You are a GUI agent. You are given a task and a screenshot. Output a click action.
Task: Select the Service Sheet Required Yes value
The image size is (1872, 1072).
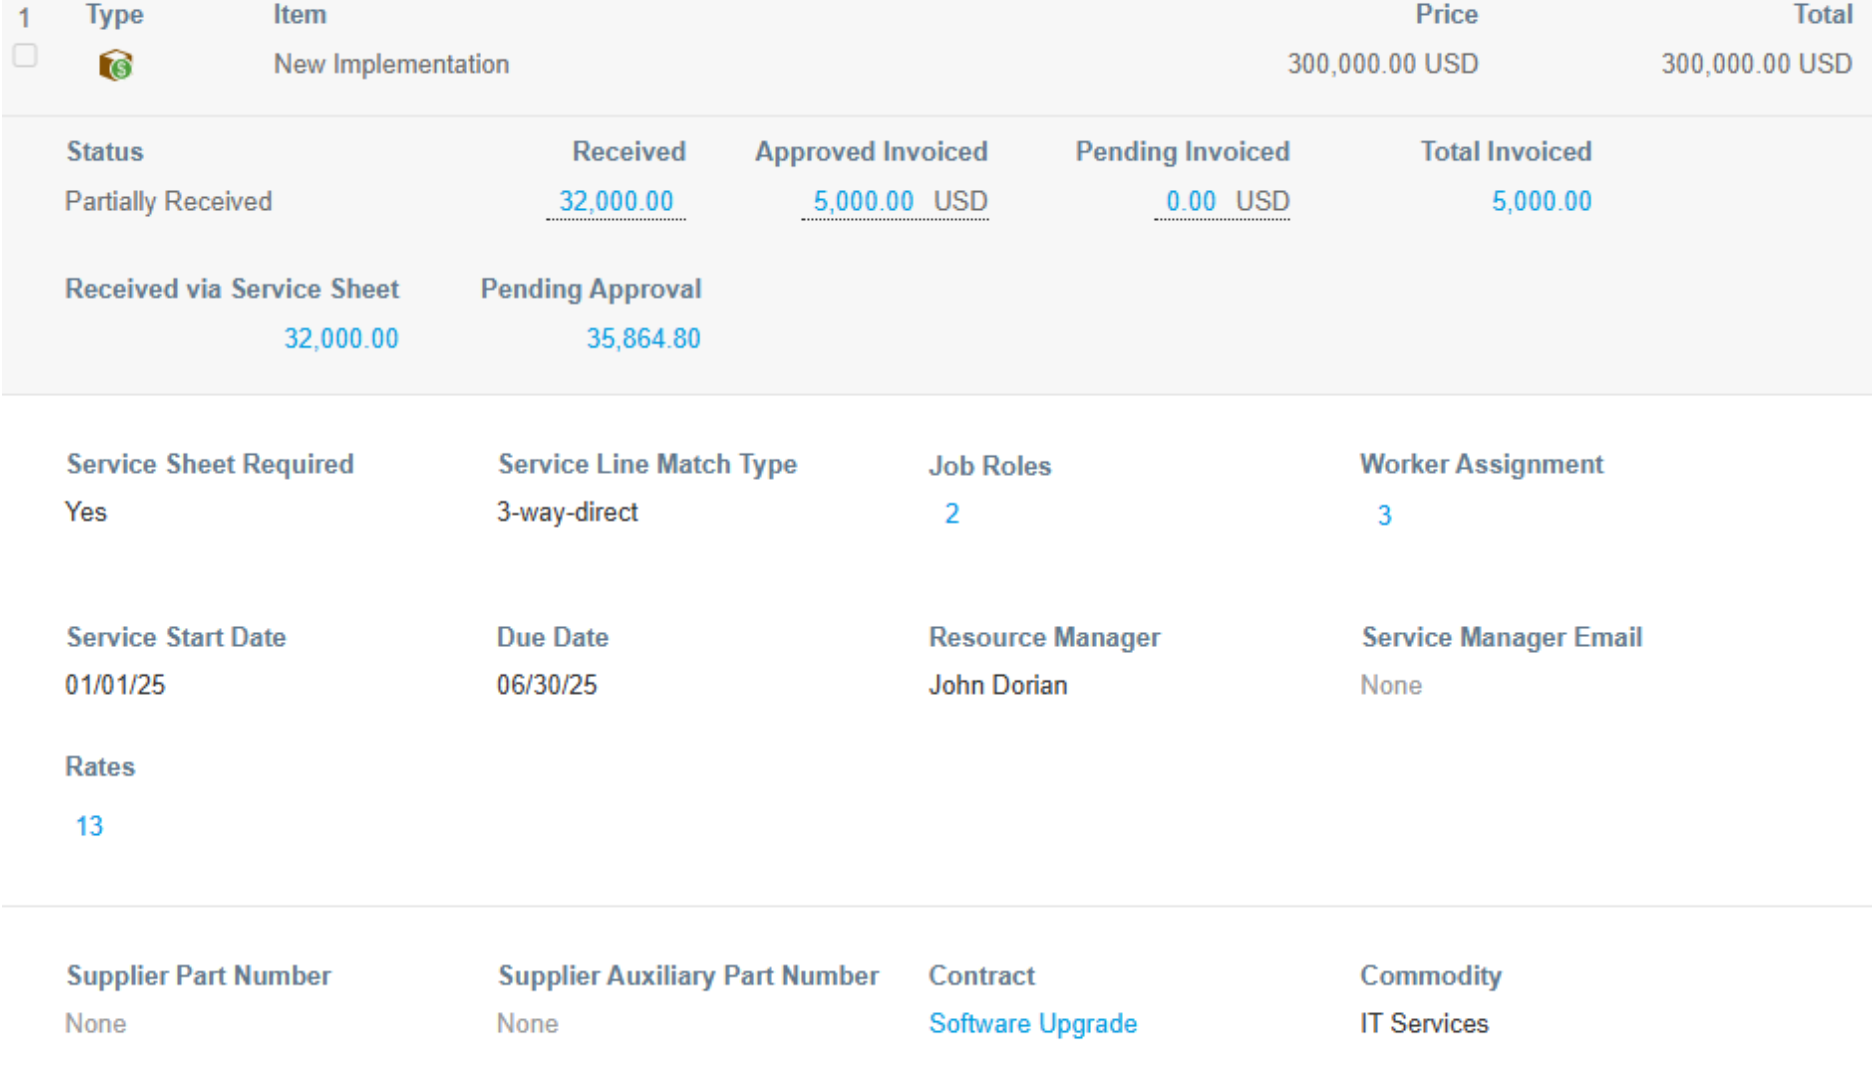tap(86, 512)
